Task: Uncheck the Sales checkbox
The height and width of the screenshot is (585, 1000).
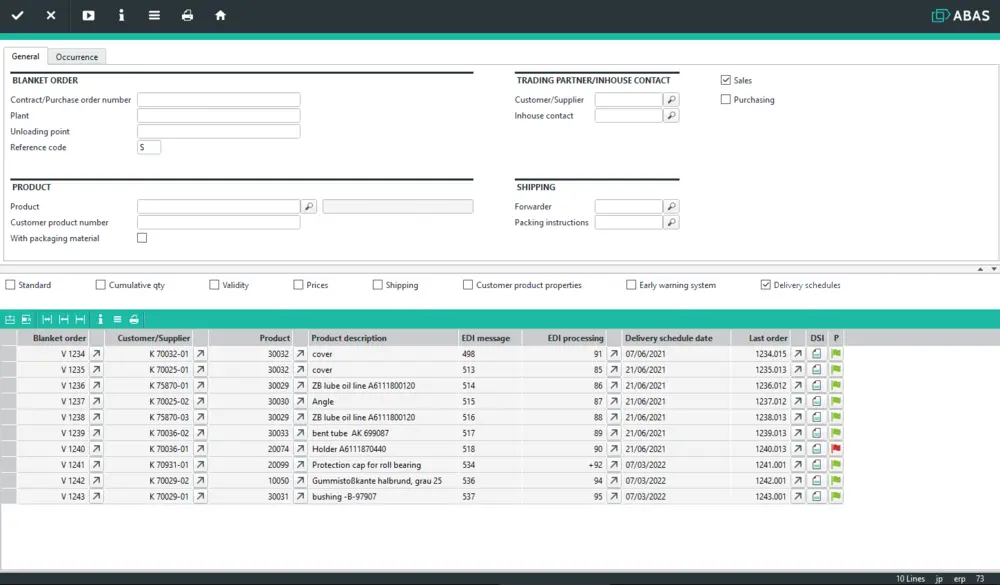Action: pyautogui.click(x=726, y=80)
